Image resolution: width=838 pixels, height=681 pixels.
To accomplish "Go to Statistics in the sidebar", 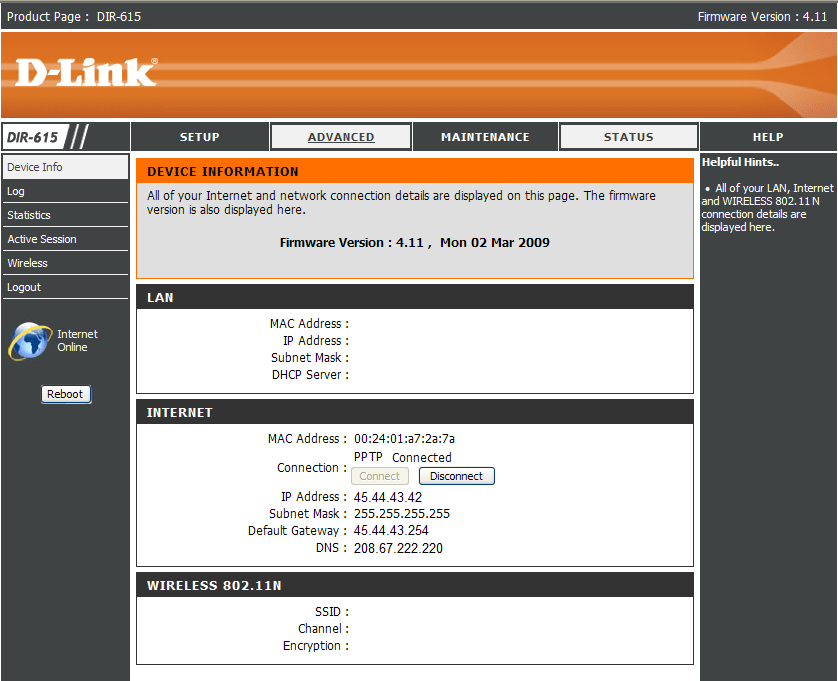I will click(65, 215).
